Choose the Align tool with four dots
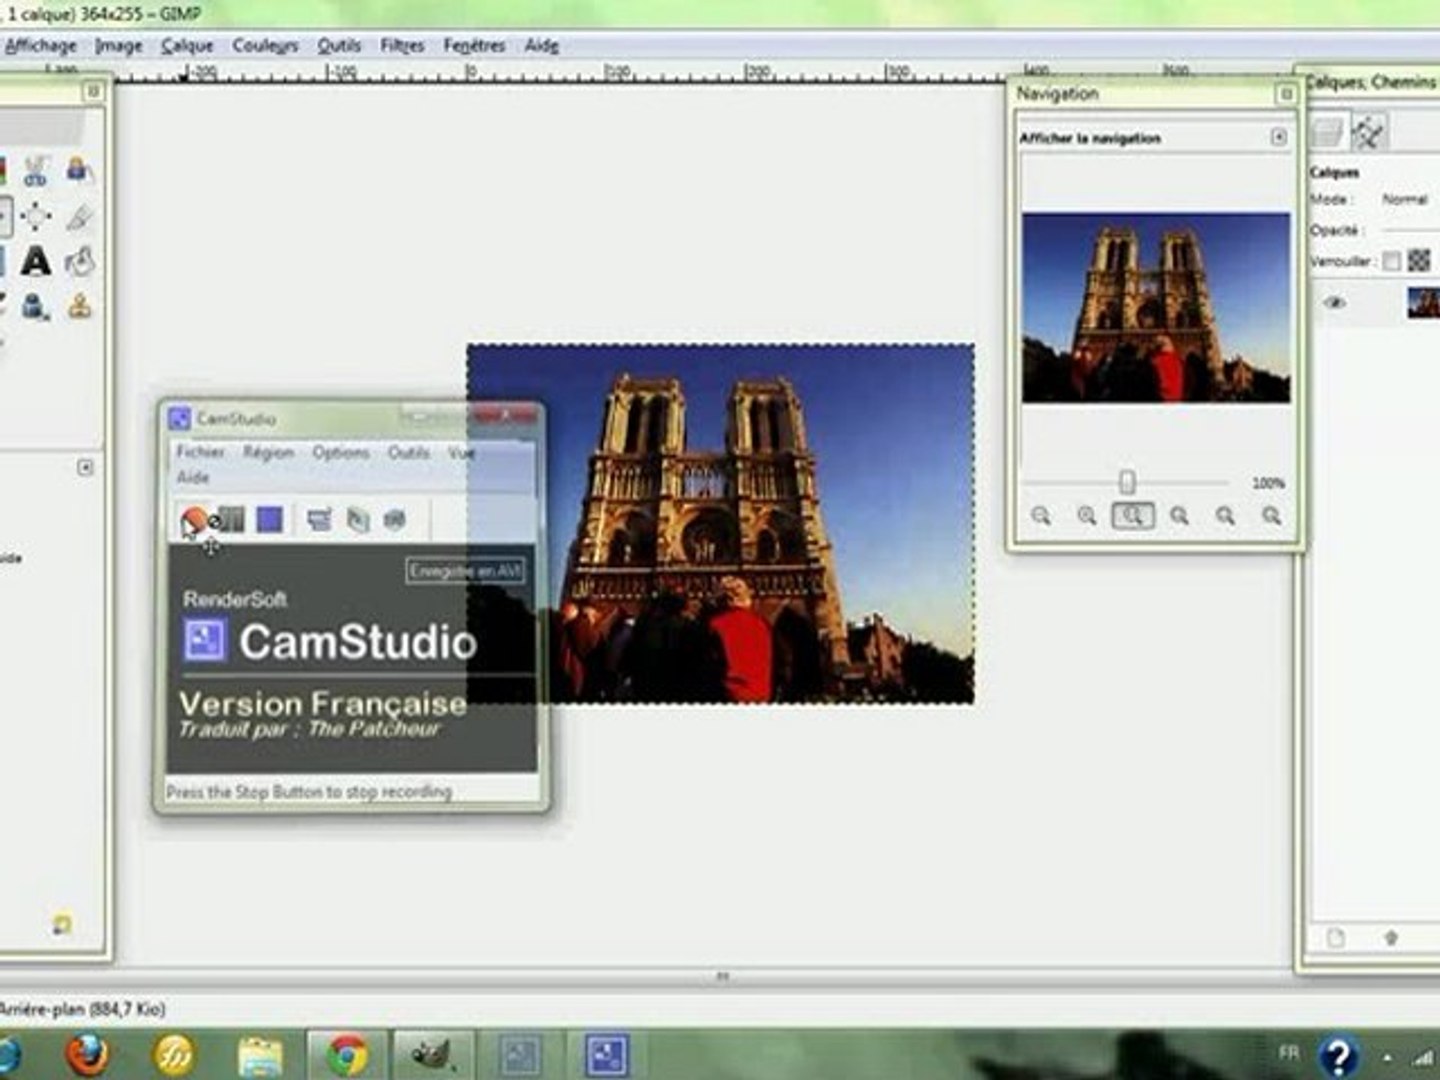The image size is (1440, 1080). click(x=36, y=217)
